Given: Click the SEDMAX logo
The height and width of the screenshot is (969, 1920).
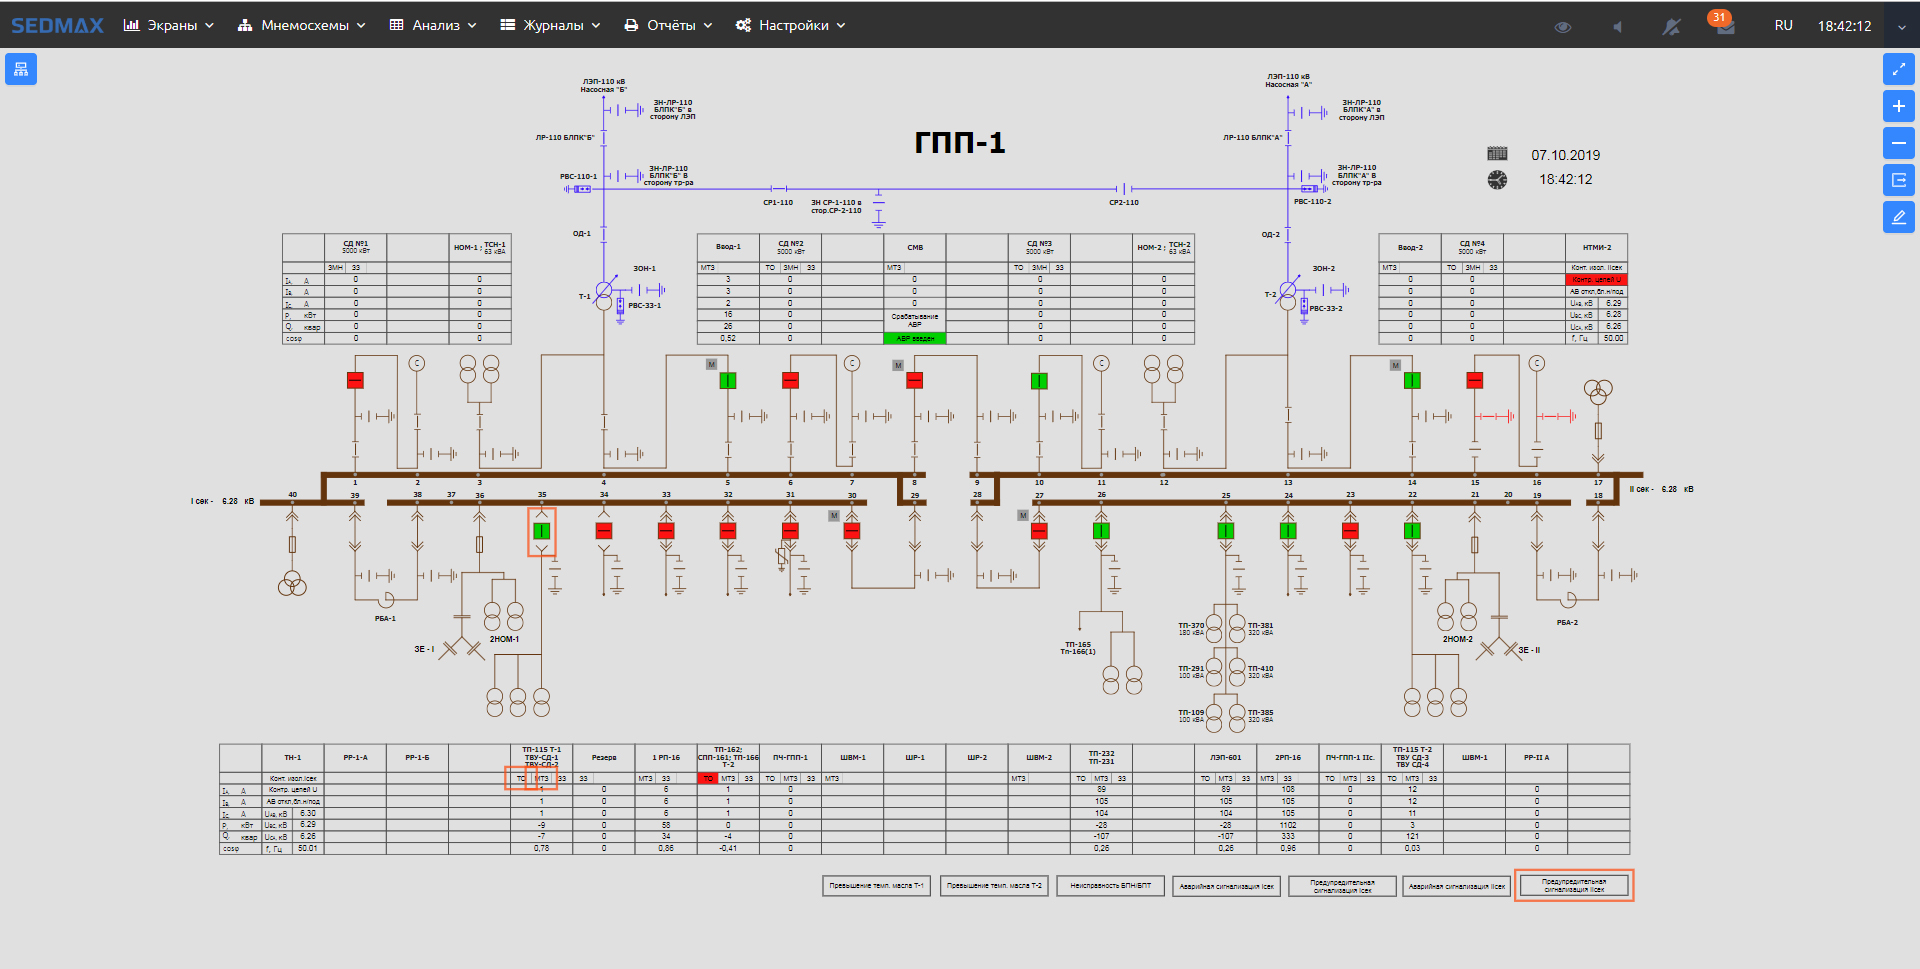Looking at the screenshot, I should tap(57, 25).
